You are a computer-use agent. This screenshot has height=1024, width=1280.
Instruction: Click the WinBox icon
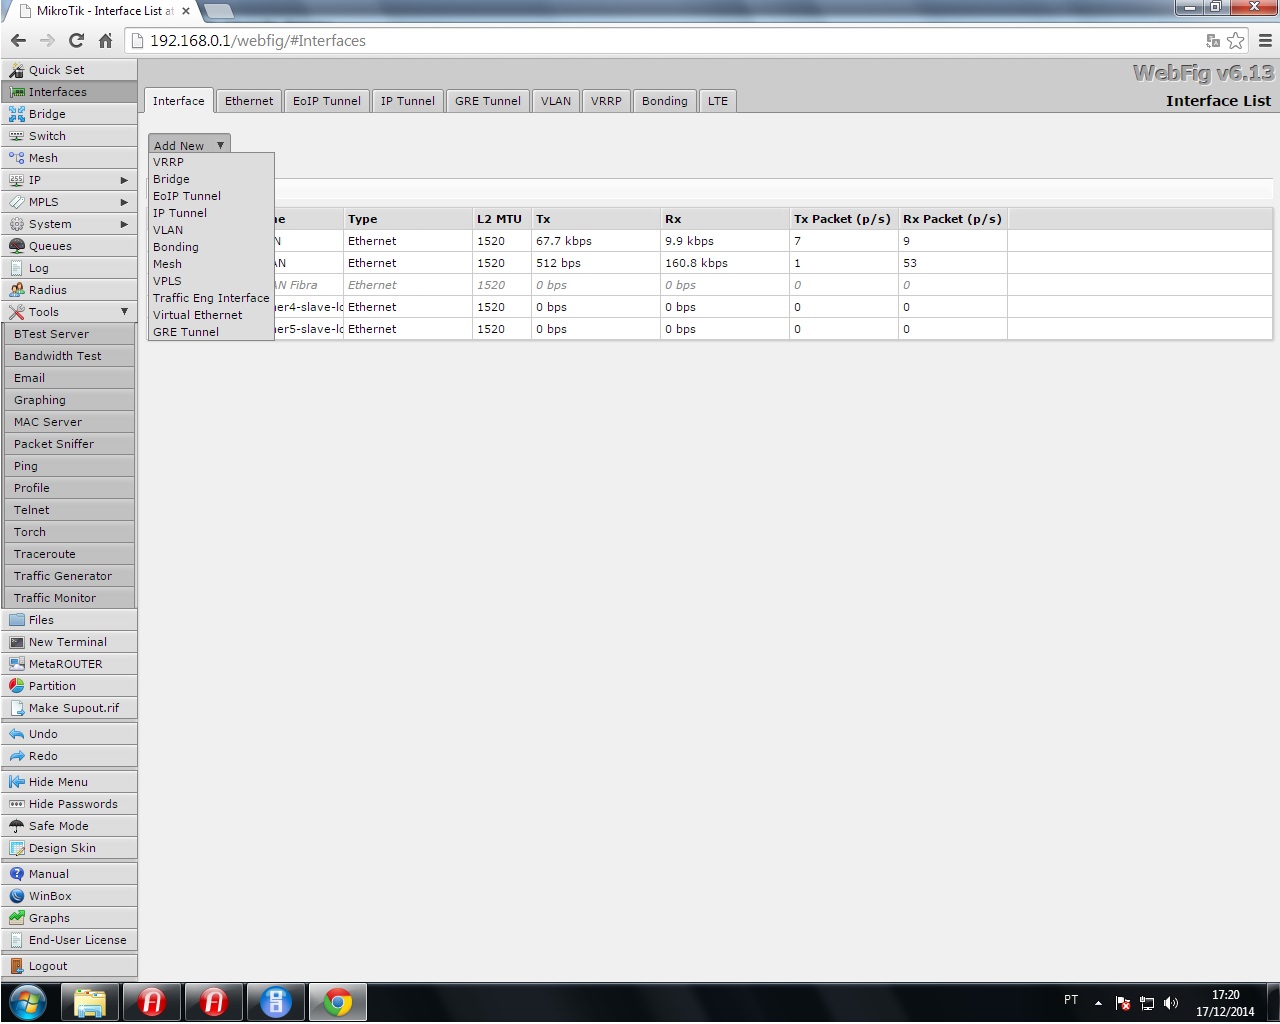click(17, 896)
